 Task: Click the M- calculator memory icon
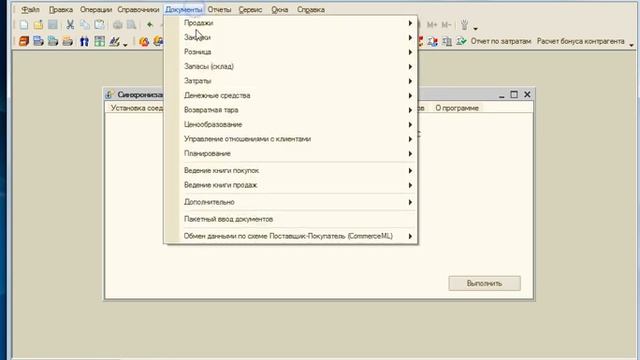[446, 25]
